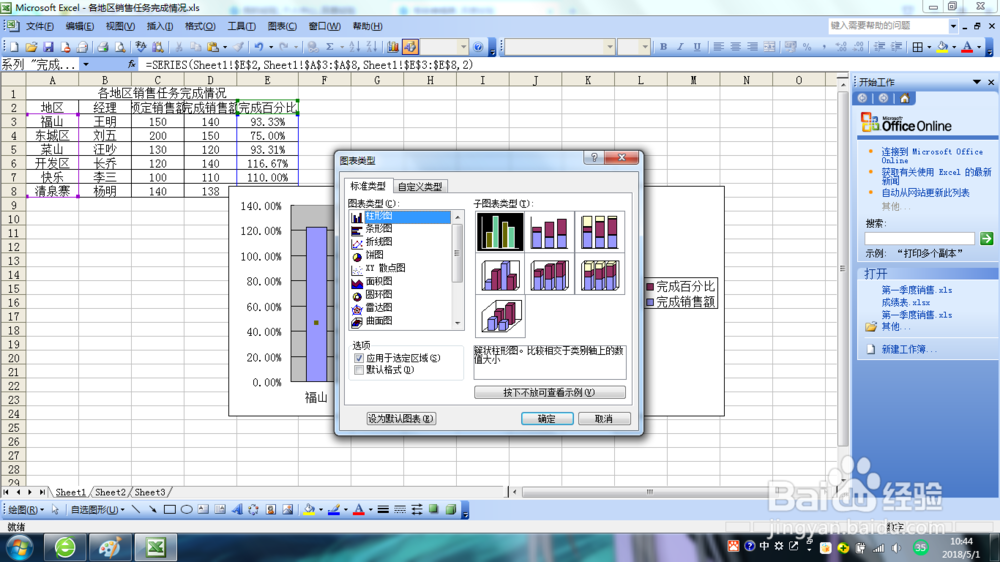Click the Line Style drawing icon
The width and height of the screenshot is (1000, 562).
(383, 510)
